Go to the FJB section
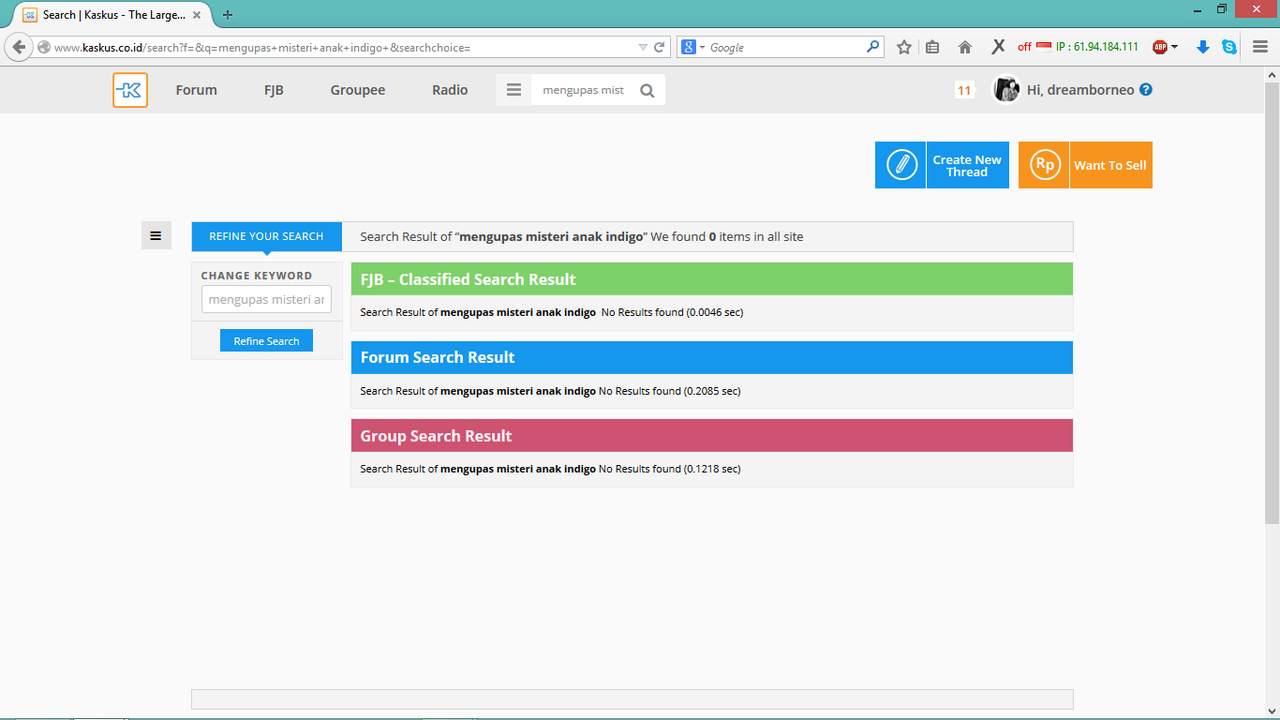Viewport: 1280px width, 720px height. coord(274,90)
